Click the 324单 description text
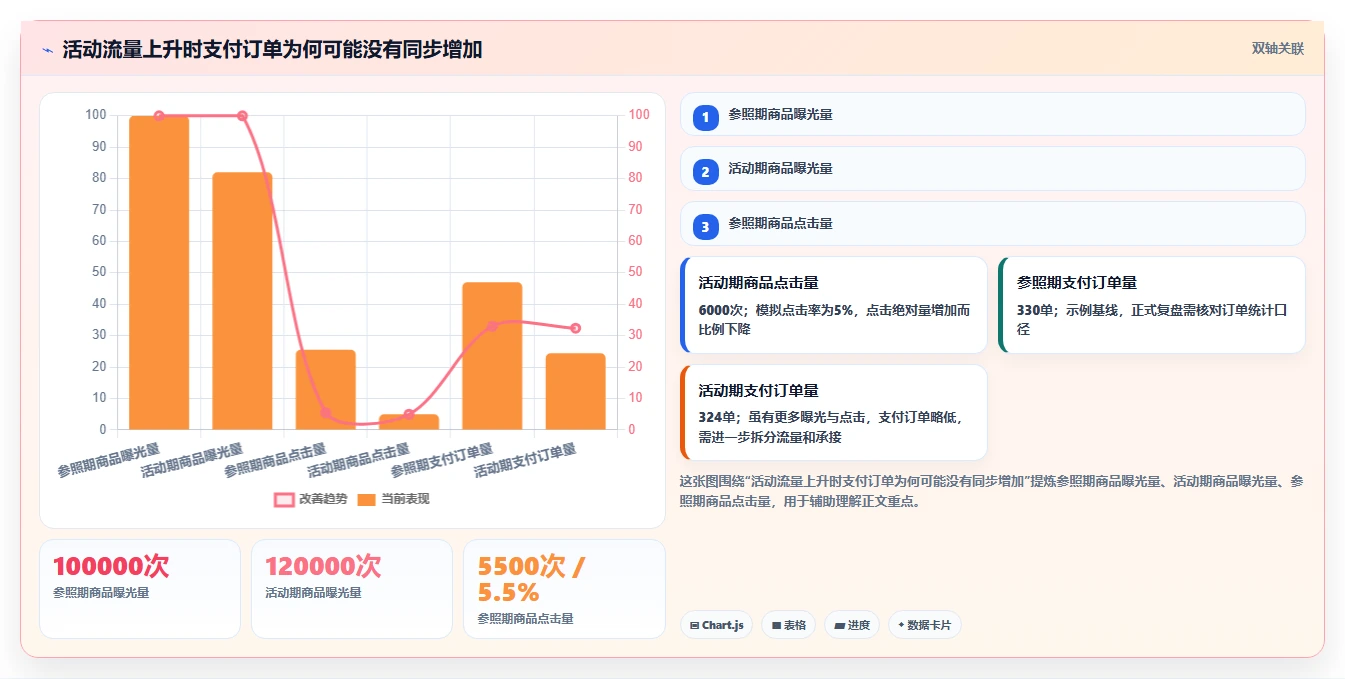 [830, 427]
